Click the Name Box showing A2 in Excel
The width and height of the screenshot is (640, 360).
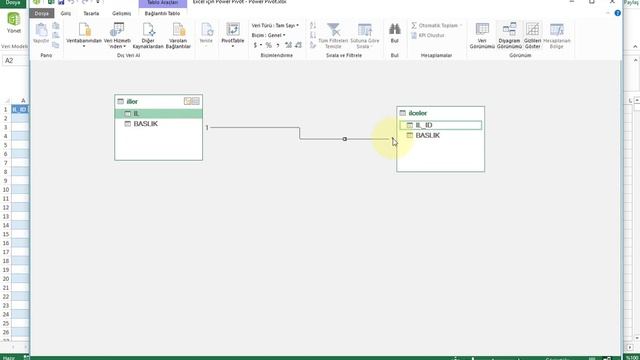[x=15, y=60]
